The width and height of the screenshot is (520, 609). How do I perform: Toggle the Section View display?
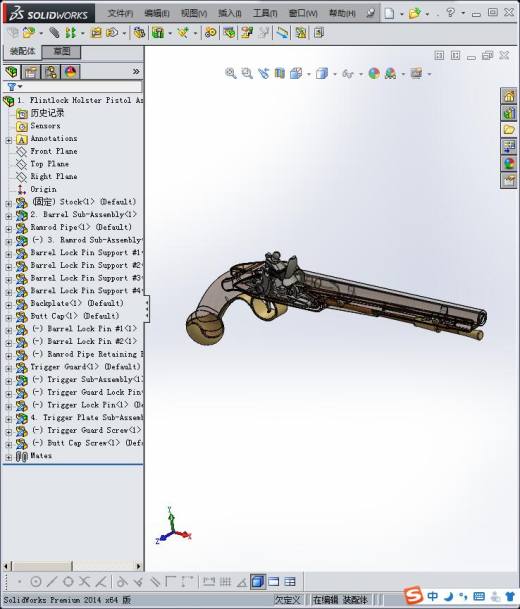(280, 73)
